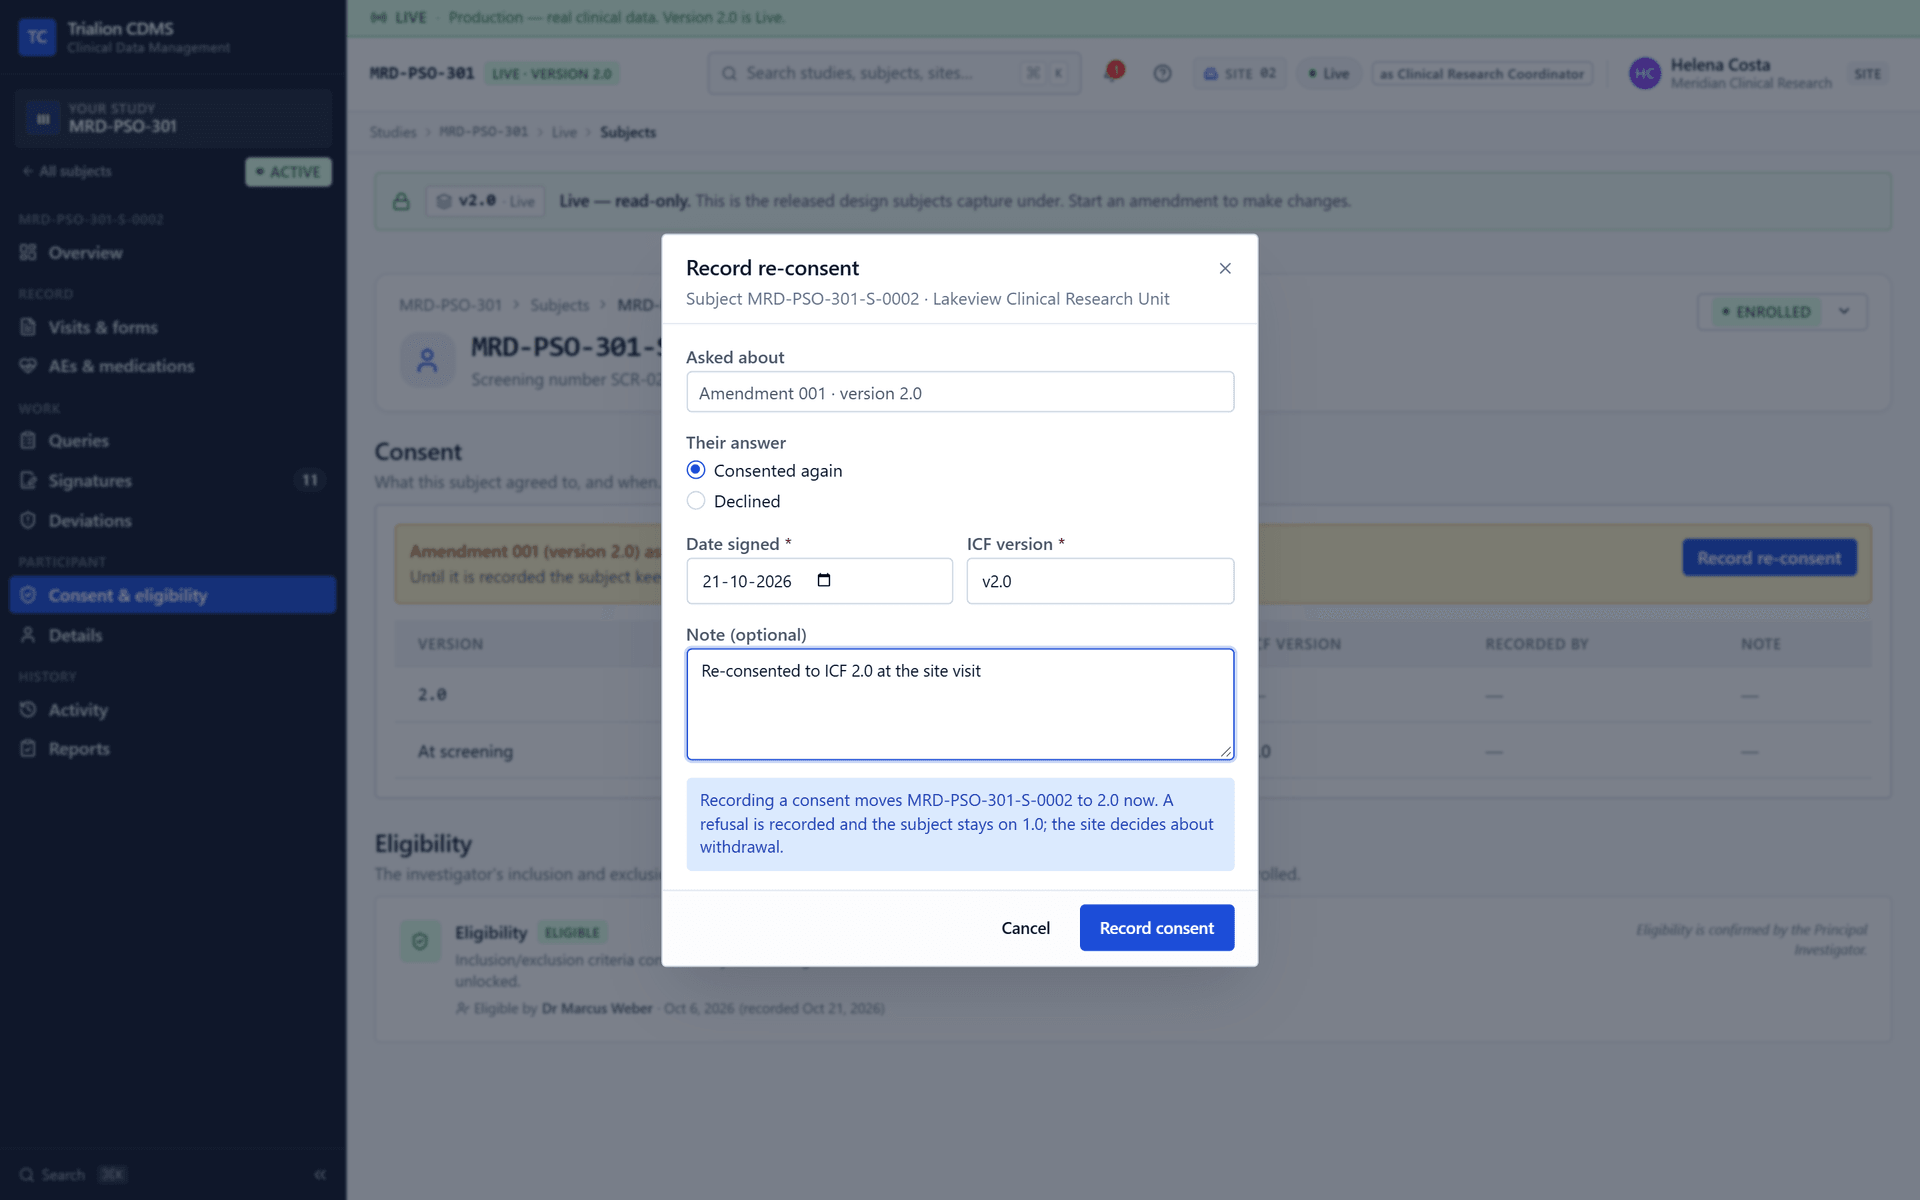The image size is (1920, 1200).
Task: Expand the Enrolled status dropdown chevron
Action: pyautogui.click(x=1844, y=311)
